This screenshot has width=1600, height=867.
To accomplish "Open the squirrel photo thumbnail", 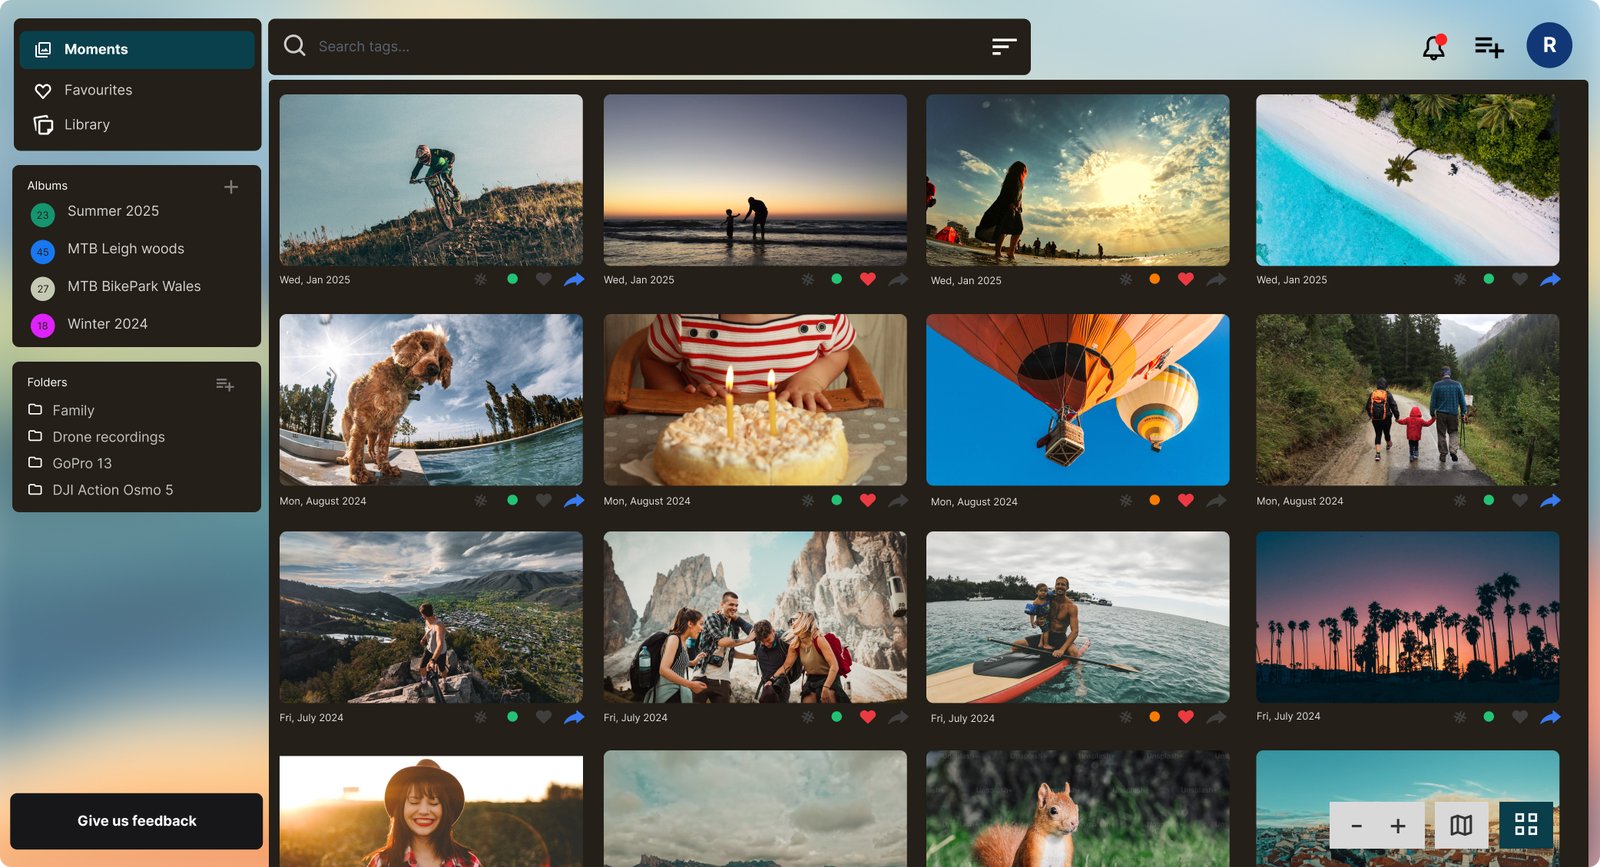I will tap(1078, 808).
